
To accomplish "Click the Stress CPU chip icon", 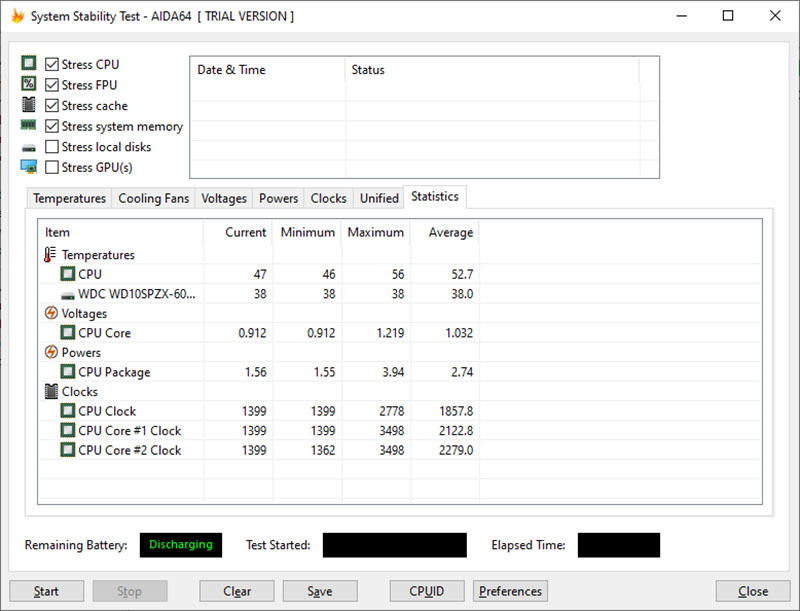I will [29, 63].
